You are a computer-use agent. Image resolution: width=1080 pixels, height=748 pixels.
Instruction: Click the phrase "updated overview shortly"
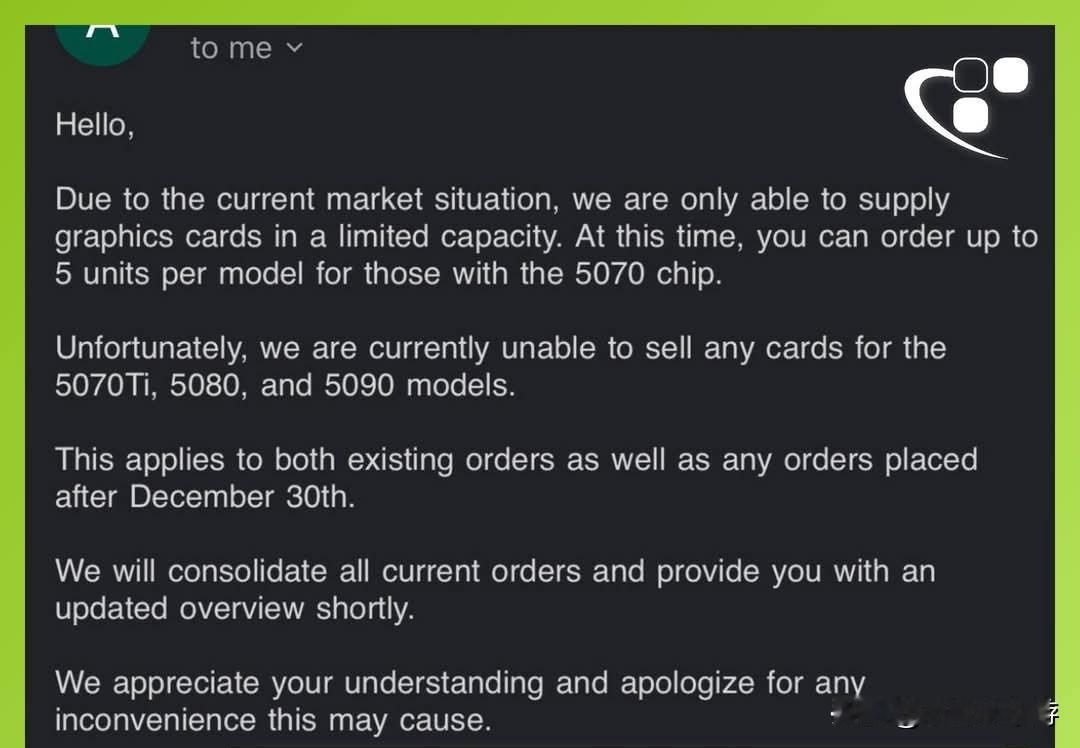pyautogui.click(x=234, y=608)
